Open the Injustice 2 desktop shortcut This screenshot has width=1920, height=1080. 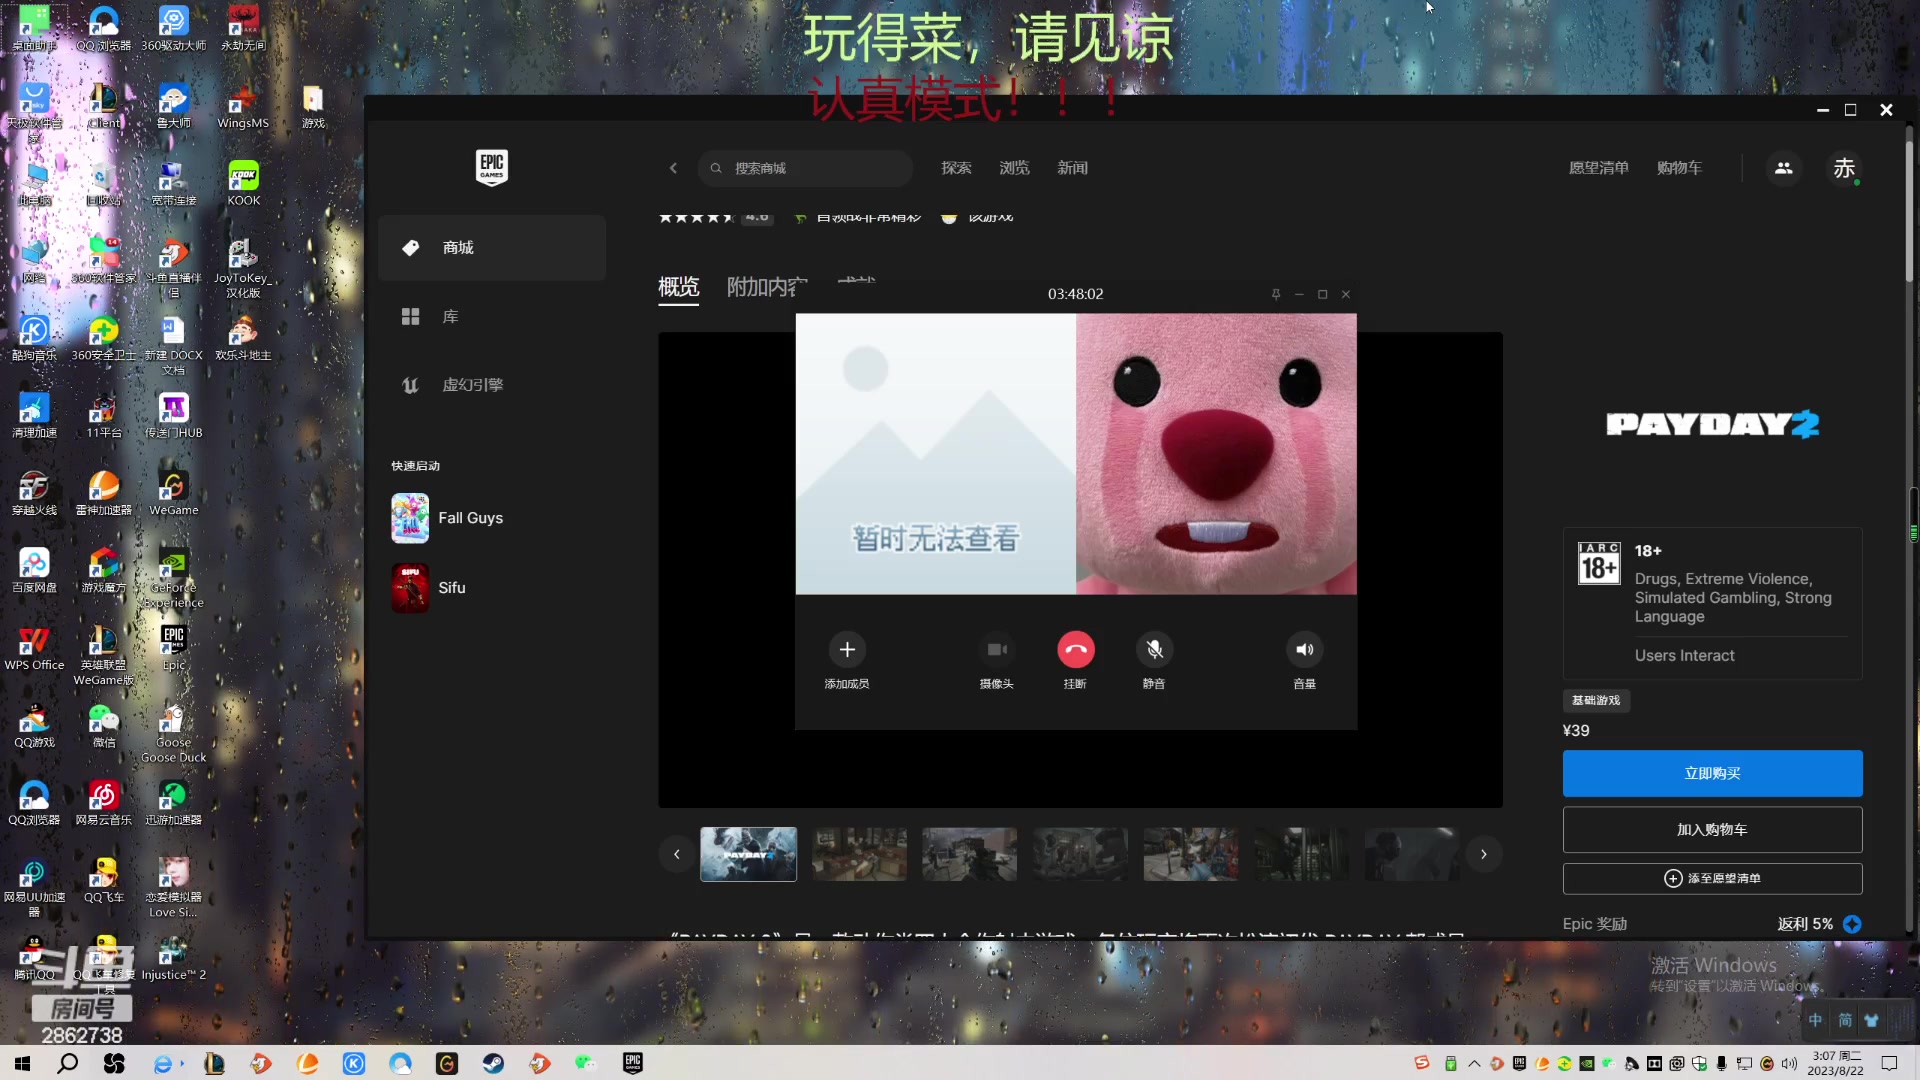click(173, 958)
